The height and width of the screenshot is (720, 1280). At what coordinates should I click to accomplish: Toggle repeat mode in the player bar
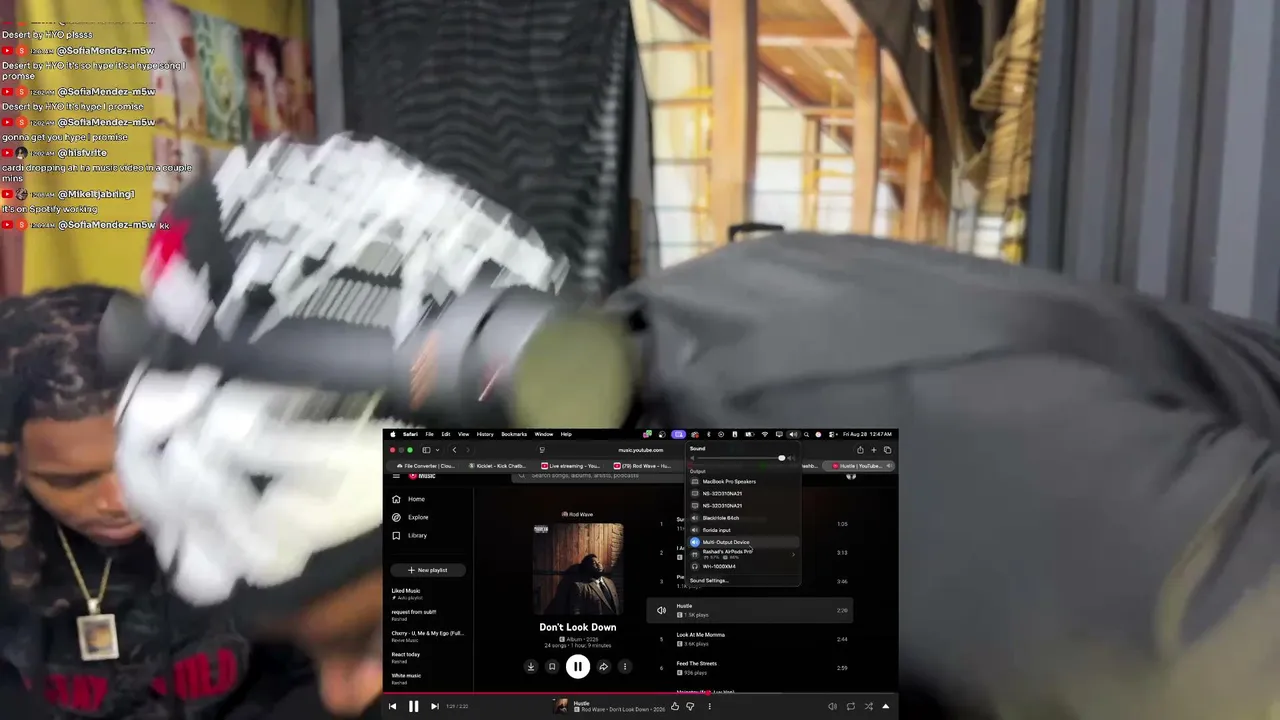[851, 706]
